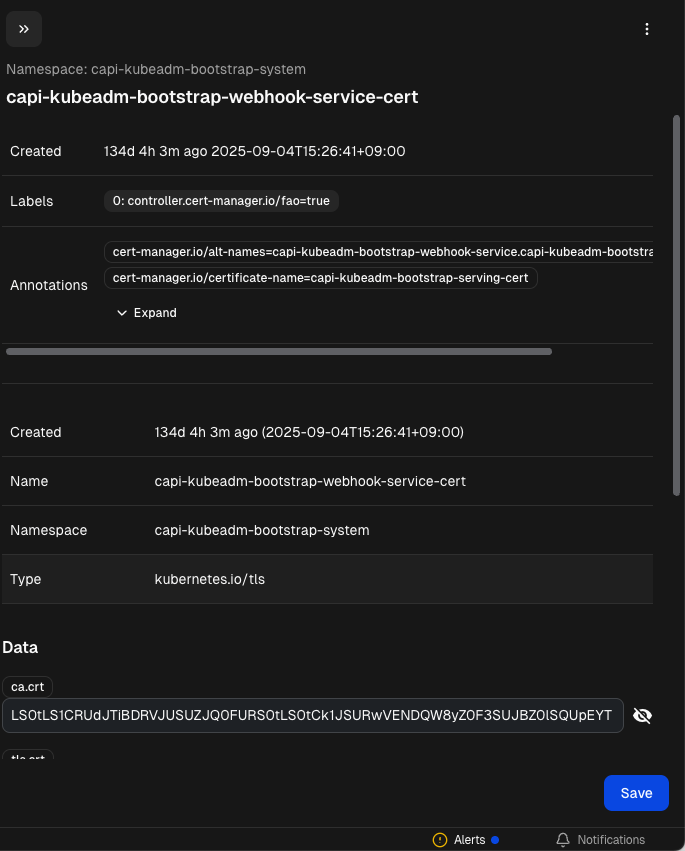Collapse the panel using the double-chevron icon
685x851 pixels.
point(24,29)
